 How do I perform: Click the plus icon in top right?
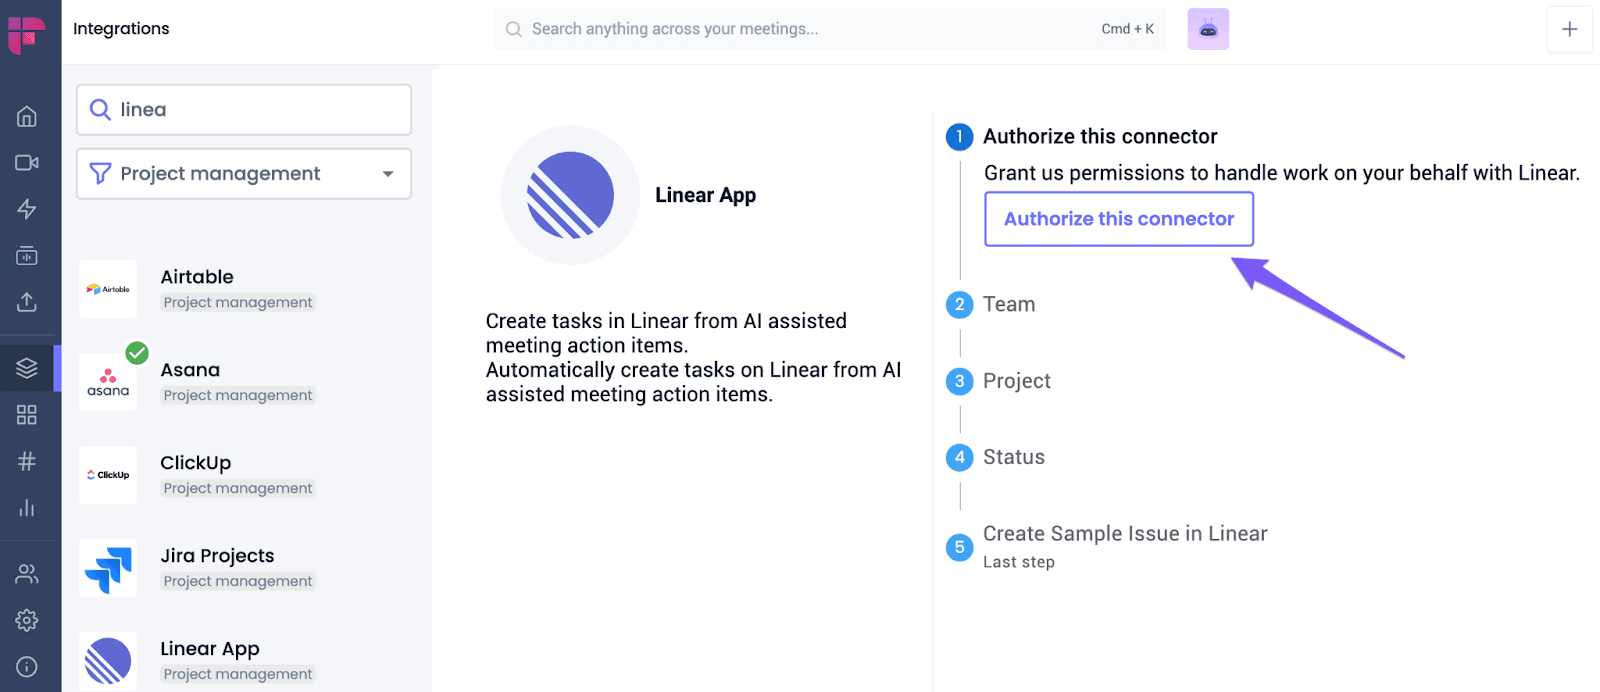1570,29
